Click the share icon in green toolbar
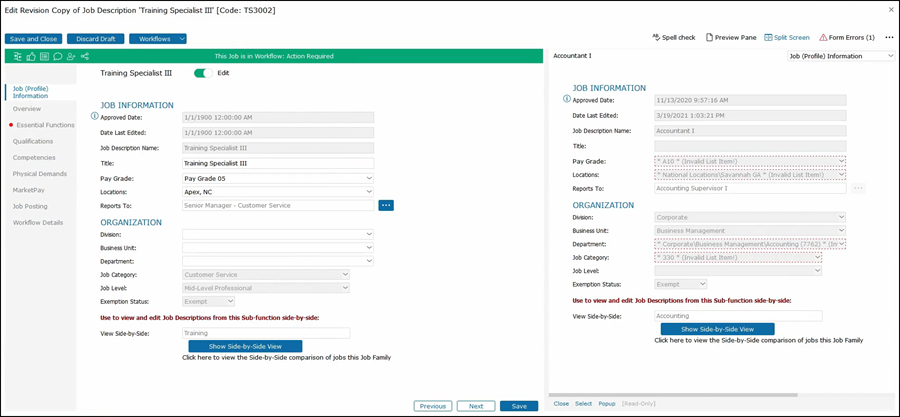900x417 pixels. (84, 56)
